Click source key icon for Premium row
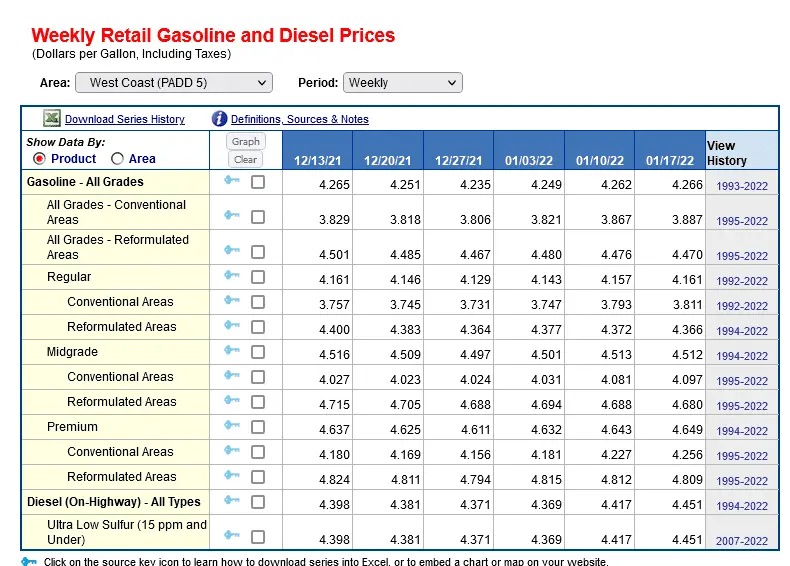Viewport: 790px width, 566px height. point(232,426)
